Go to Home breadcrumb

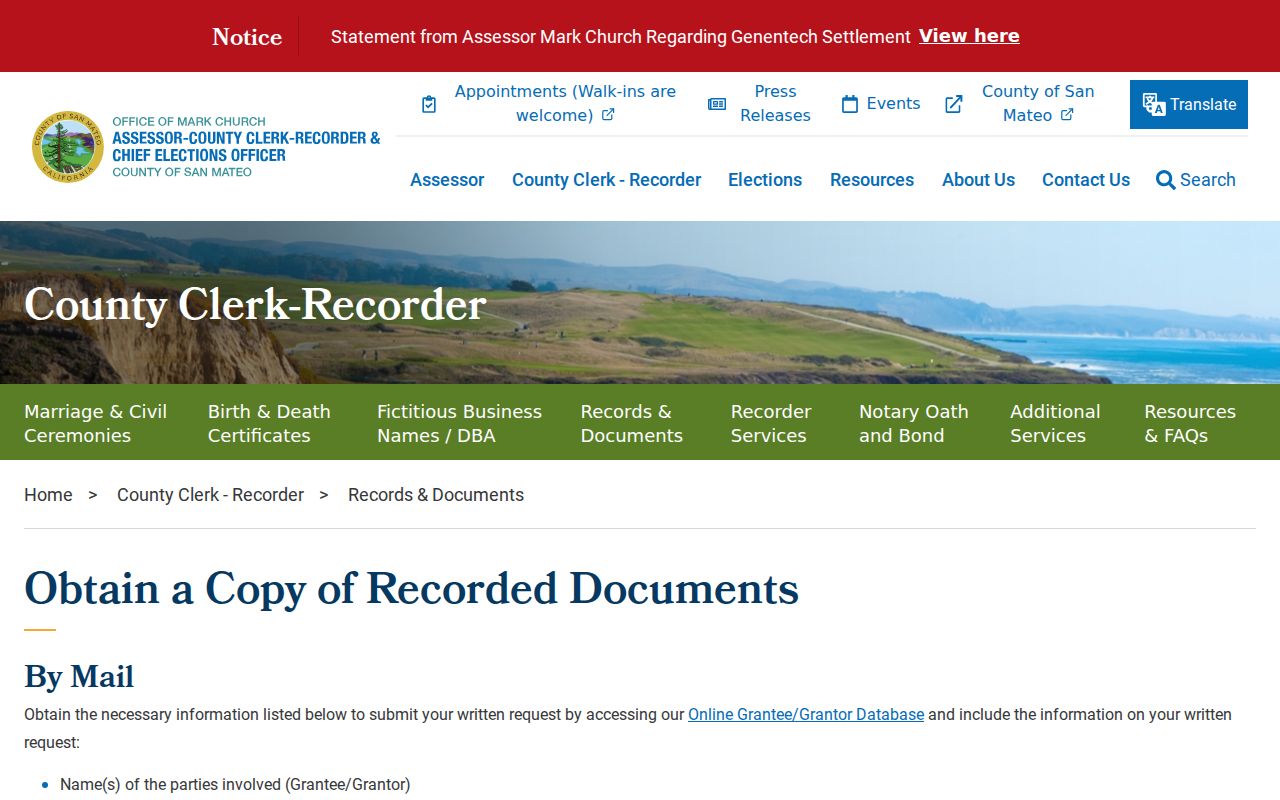click(x=48, y=495)
